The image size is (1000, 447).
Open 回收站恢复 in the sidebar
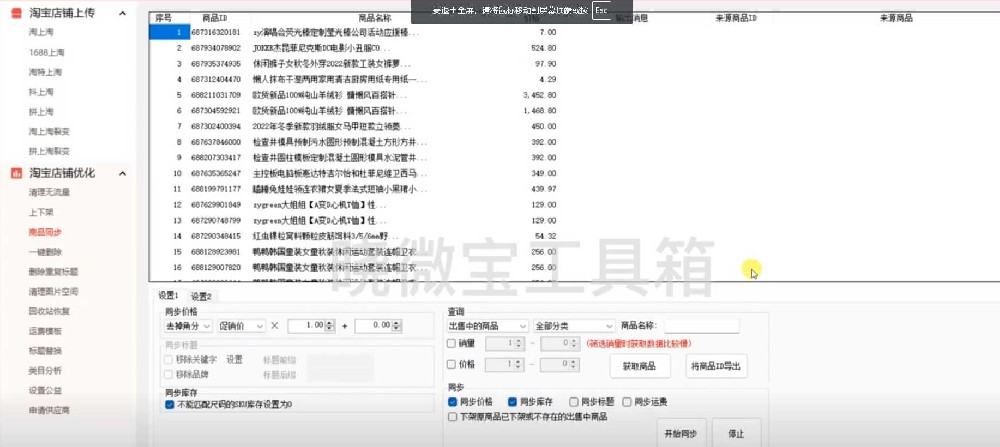click(x=49, y=311)
